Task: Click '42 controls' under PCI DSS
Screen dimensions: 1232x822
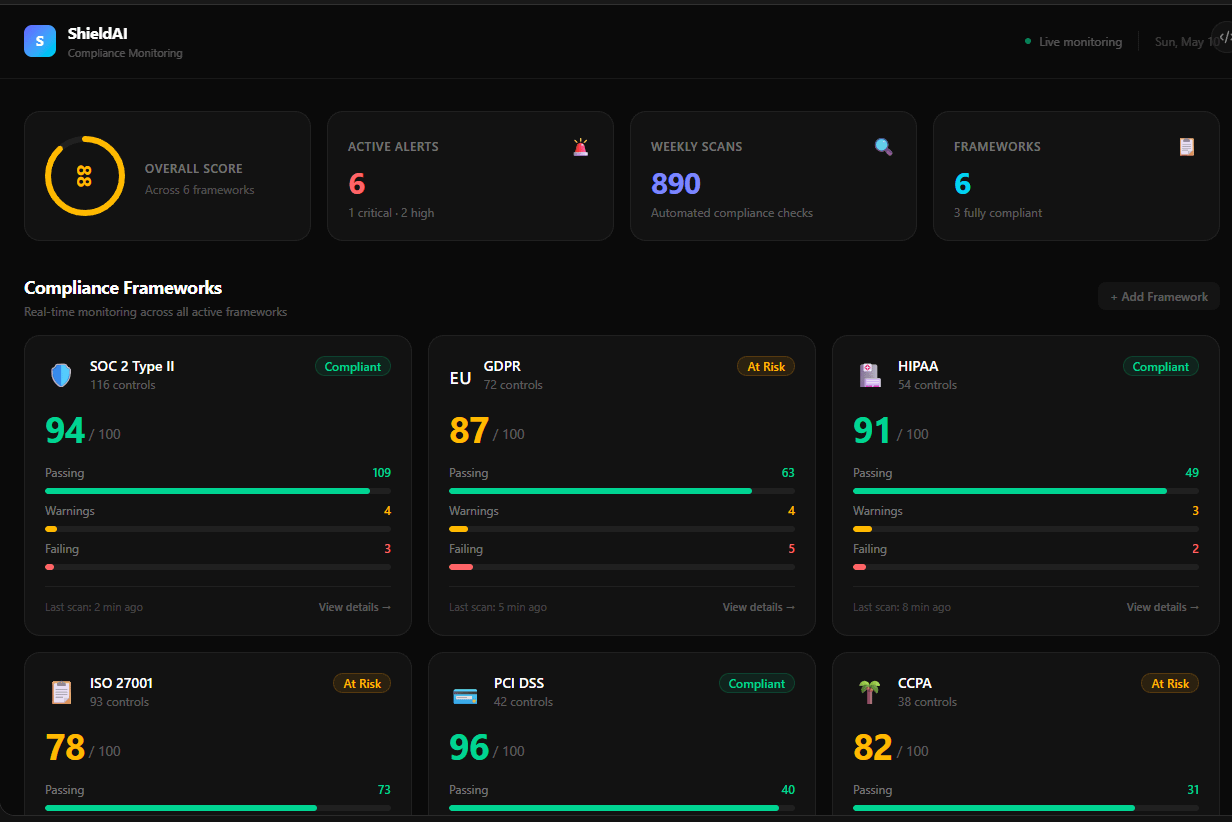Action: tap(523, 702)
